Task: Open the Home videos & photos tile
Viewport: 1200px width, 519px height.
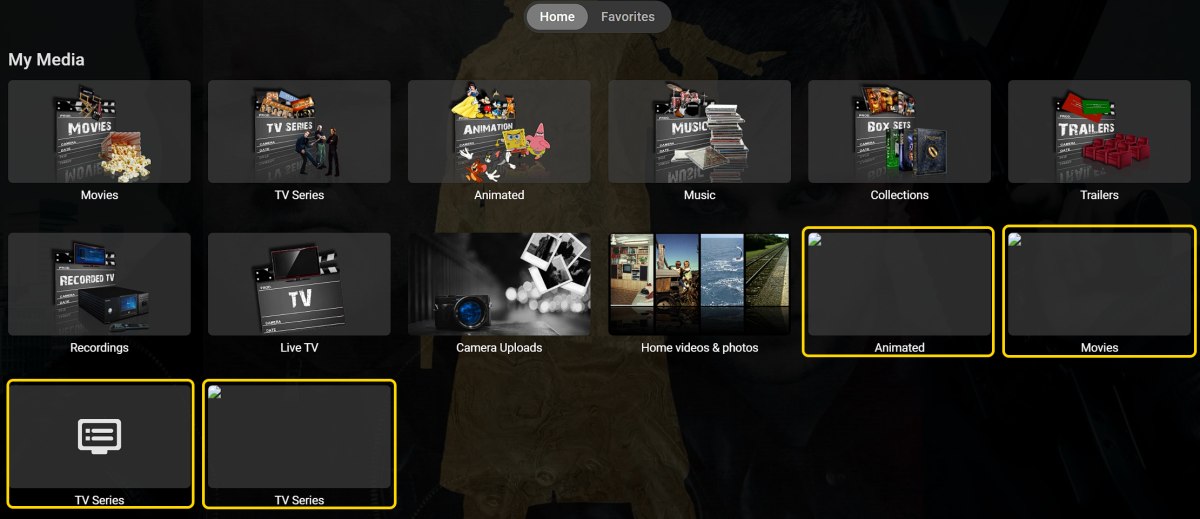Action: point(699,285)
